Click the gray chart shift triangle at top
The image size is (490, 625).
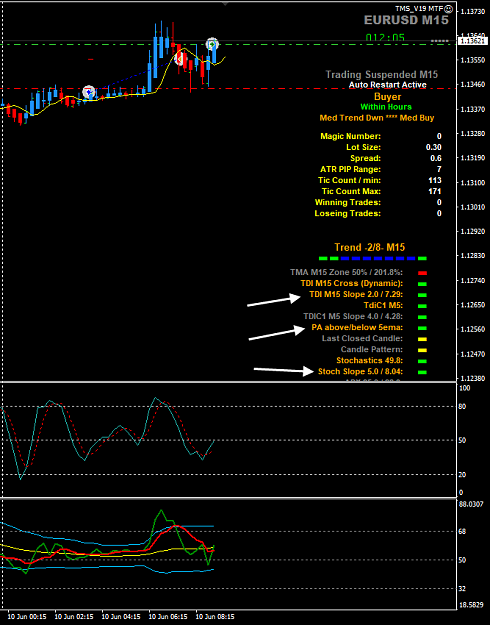pos(225,4)
